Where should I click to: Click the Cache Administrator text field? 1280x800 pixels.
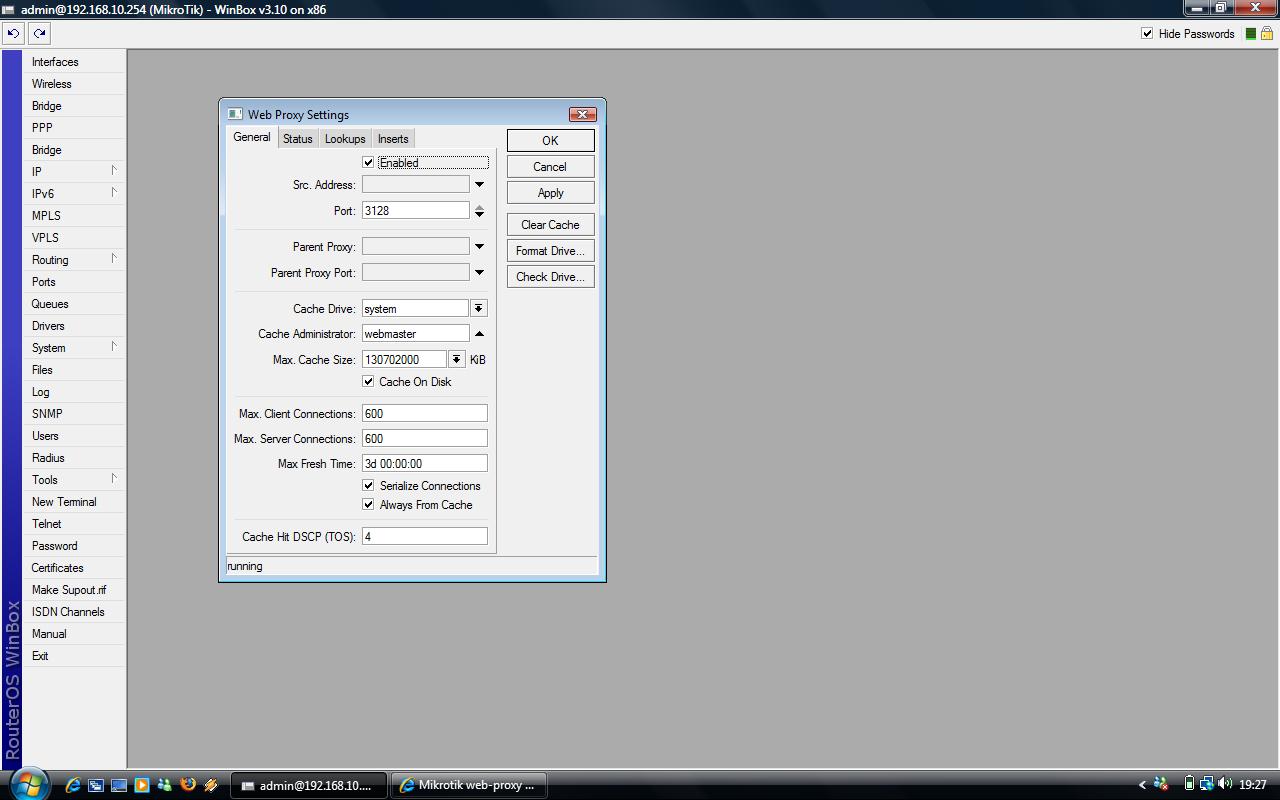[415, 334]
